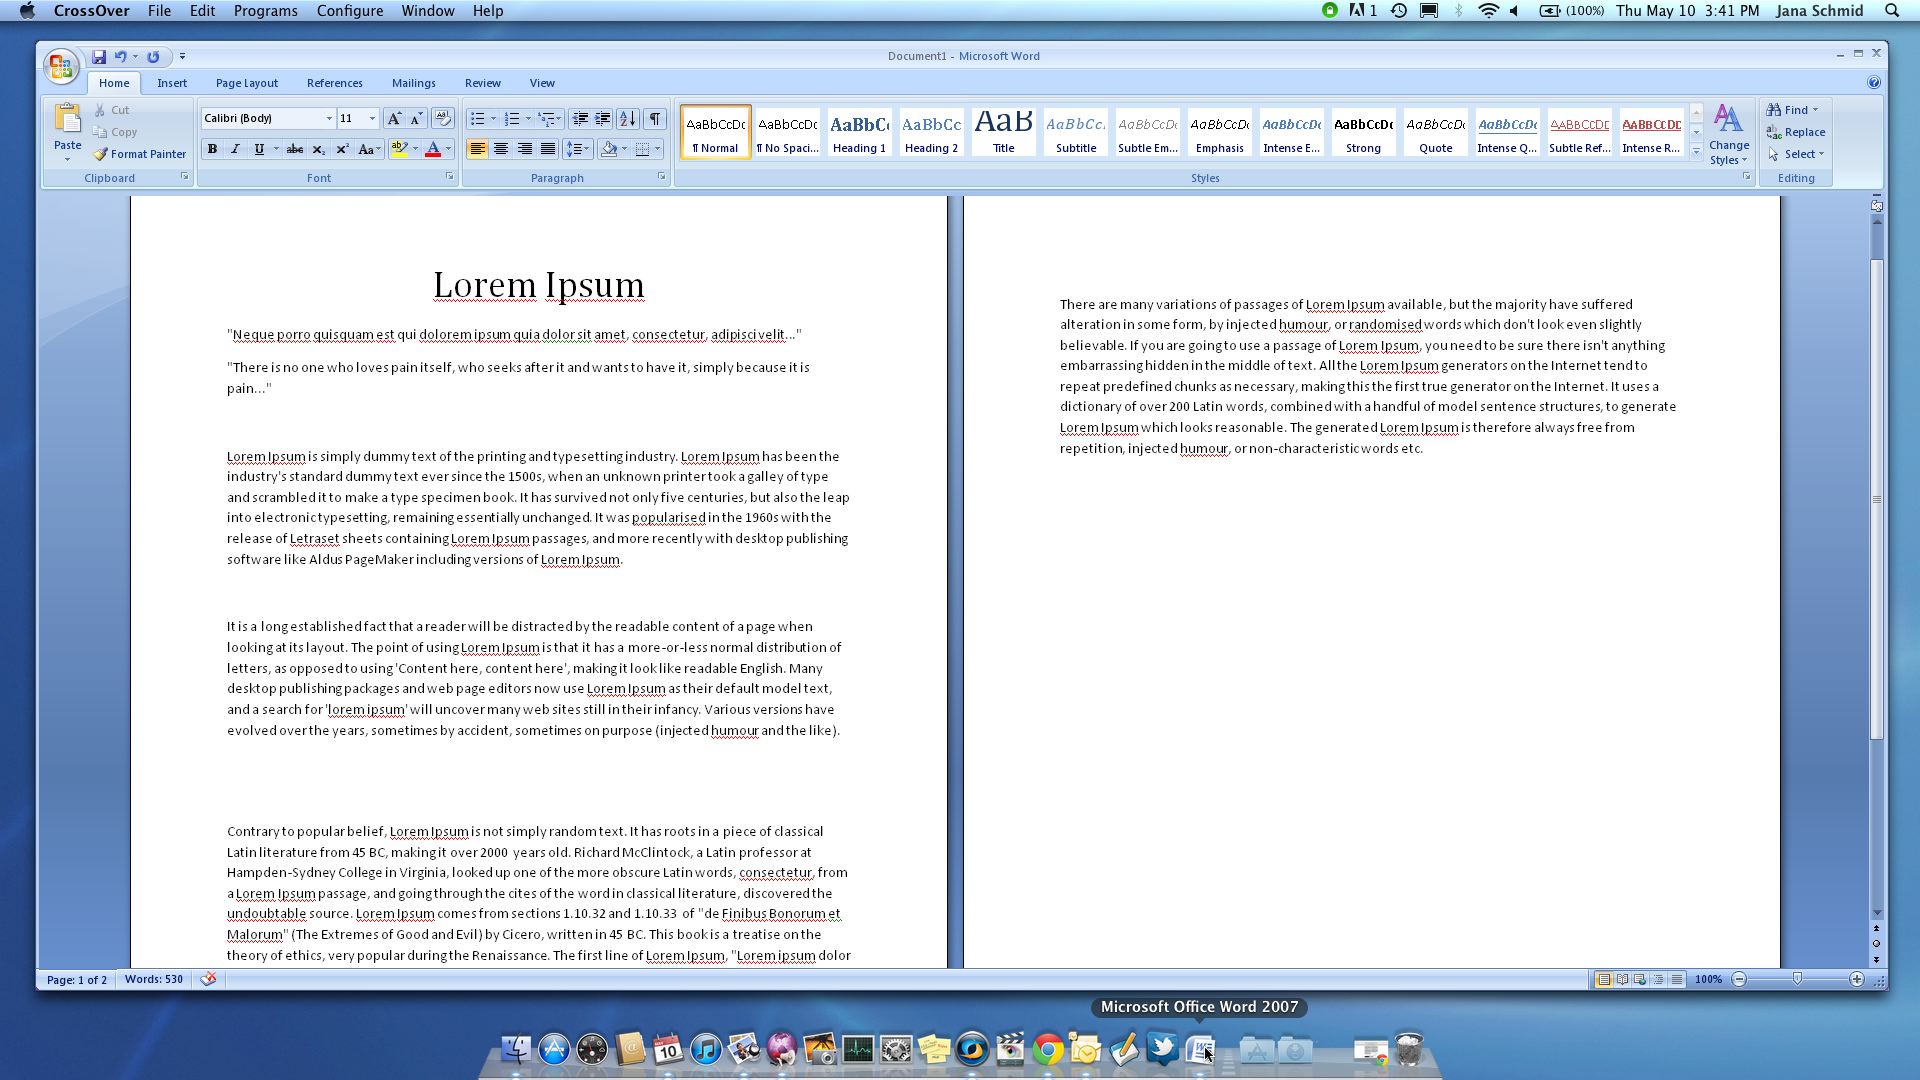The height and width of the screenshot is (1080, 1920).
Task: Apply superscript formatting
Action: [x=342, y=149]
